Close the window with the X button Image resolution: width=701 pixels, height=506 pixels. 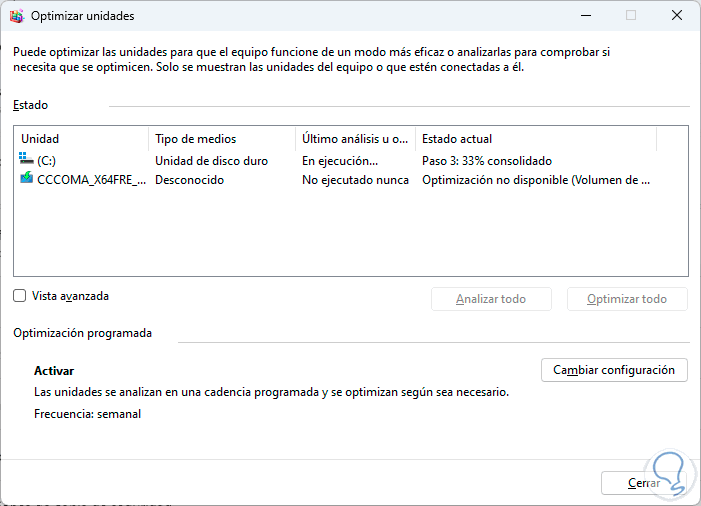click(676, 16)
